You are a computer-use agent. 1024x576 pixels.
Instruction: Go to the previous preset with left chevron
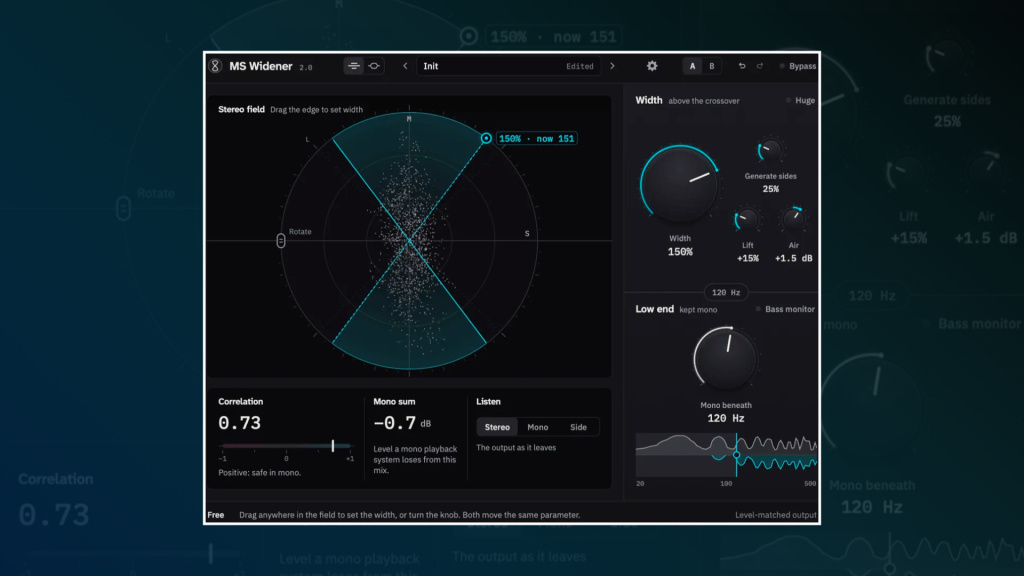(405, 66)
